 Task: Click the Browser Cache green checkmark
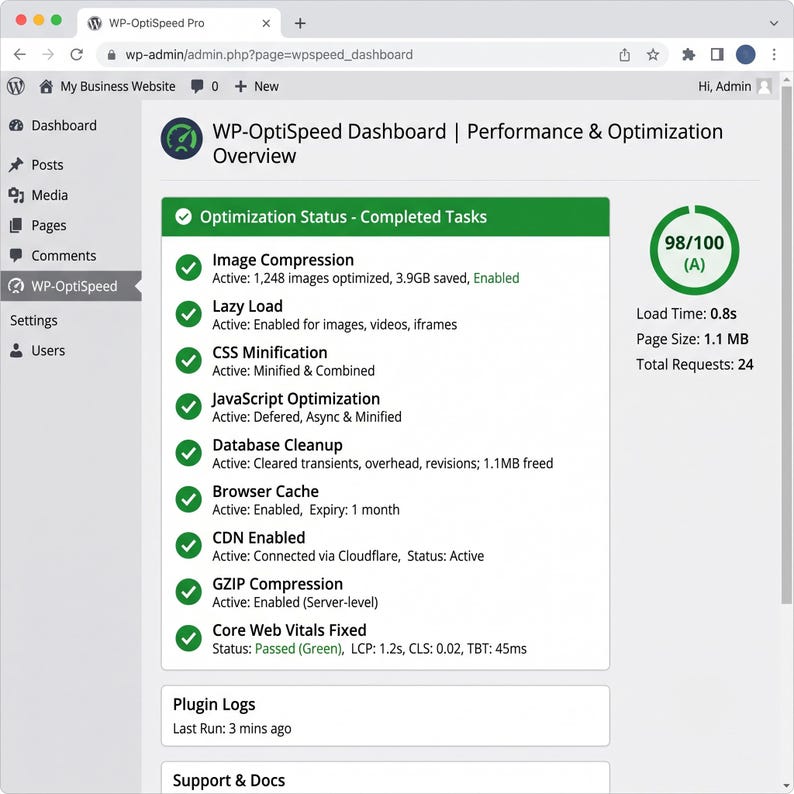pos(189,499)
